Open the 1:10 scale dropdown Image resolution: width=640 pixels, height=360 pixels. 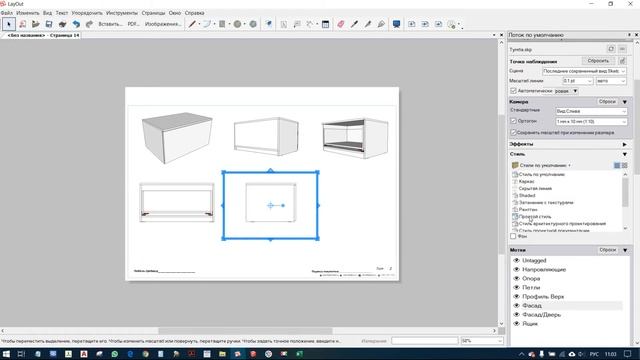[x=591, y=122]
